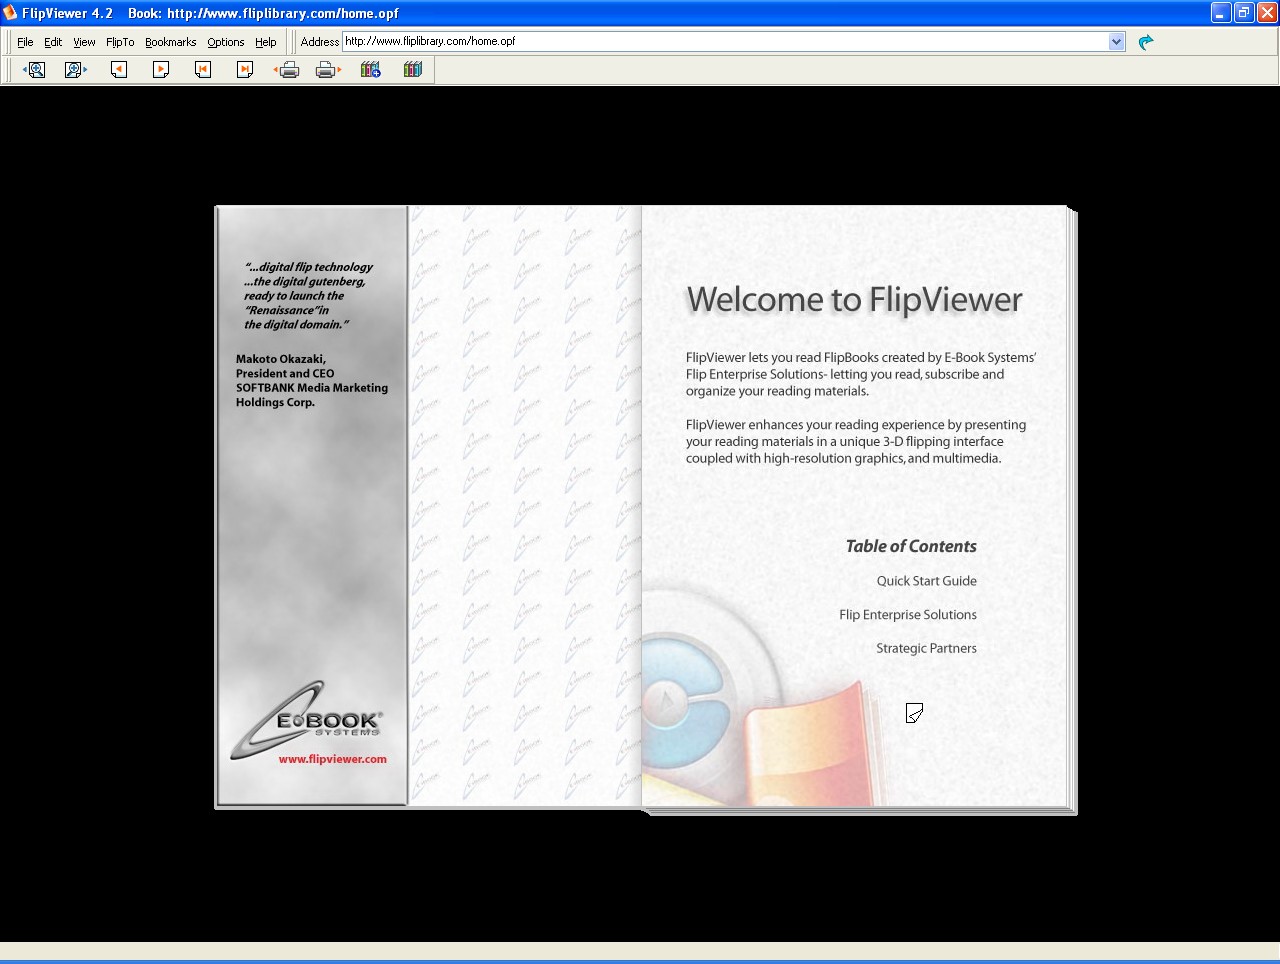Minimize the FlipViewer window
1280x964 pixels.
point(1221,13)
